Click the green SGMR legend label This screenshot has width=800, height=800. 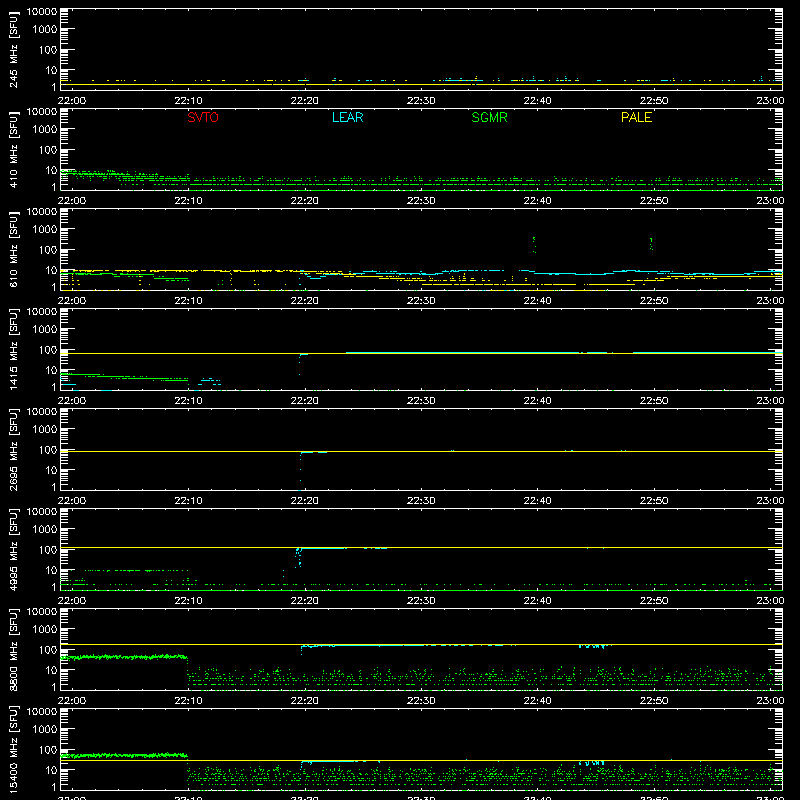tap(489, 117)
